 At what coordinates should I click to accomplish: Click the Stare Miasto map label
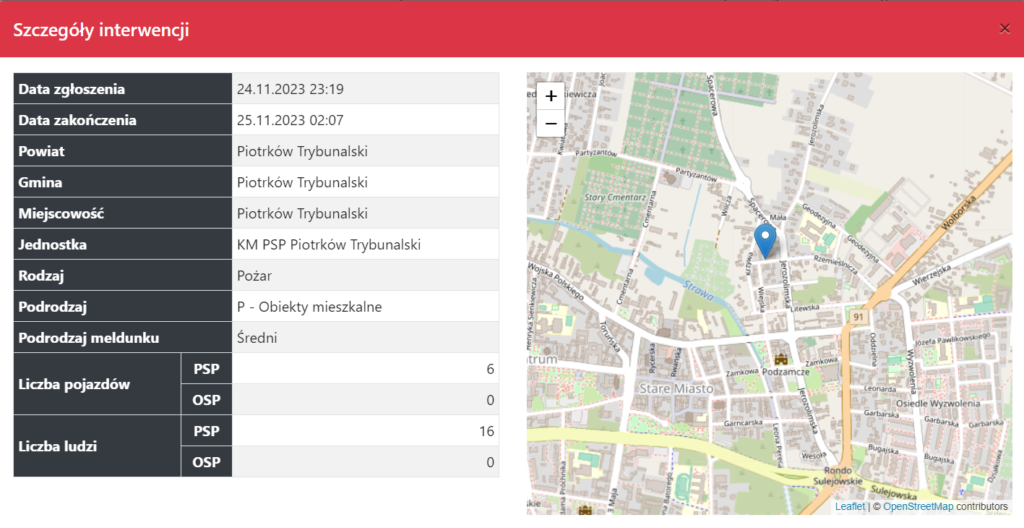pyautogui.click(x=675, y=387)
